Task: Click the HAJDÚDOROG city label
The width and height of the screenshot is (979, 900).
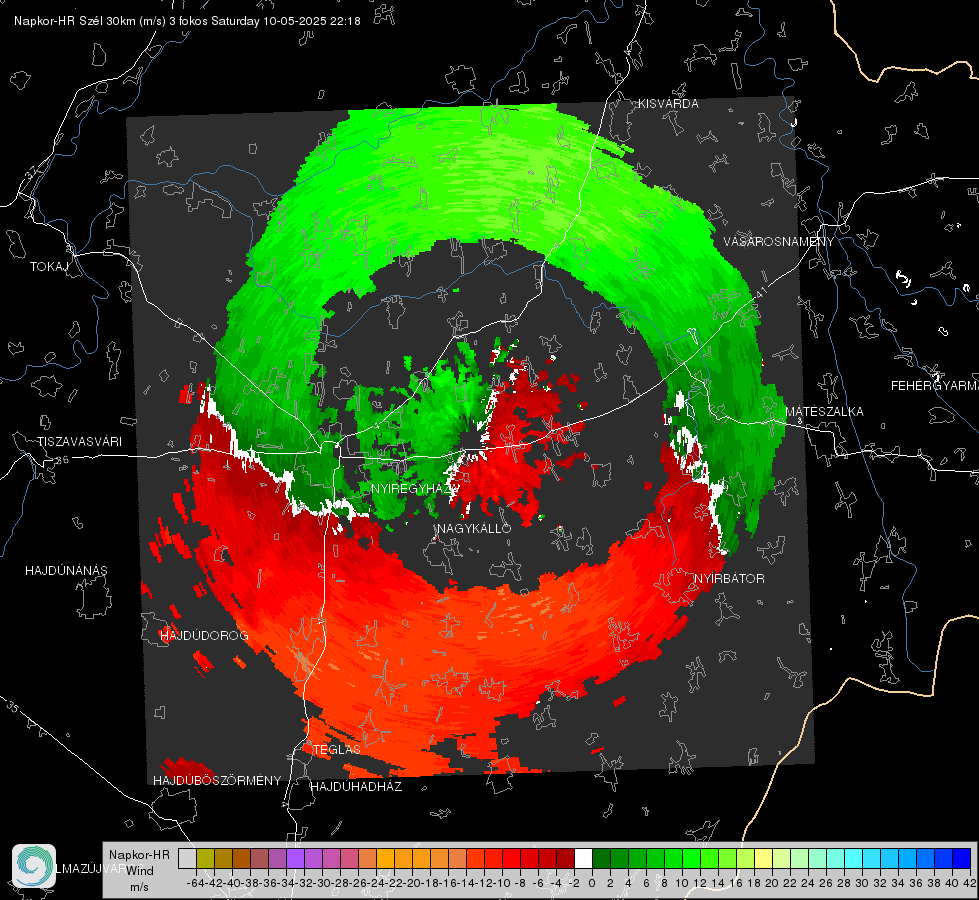Action: pos(204,635)
